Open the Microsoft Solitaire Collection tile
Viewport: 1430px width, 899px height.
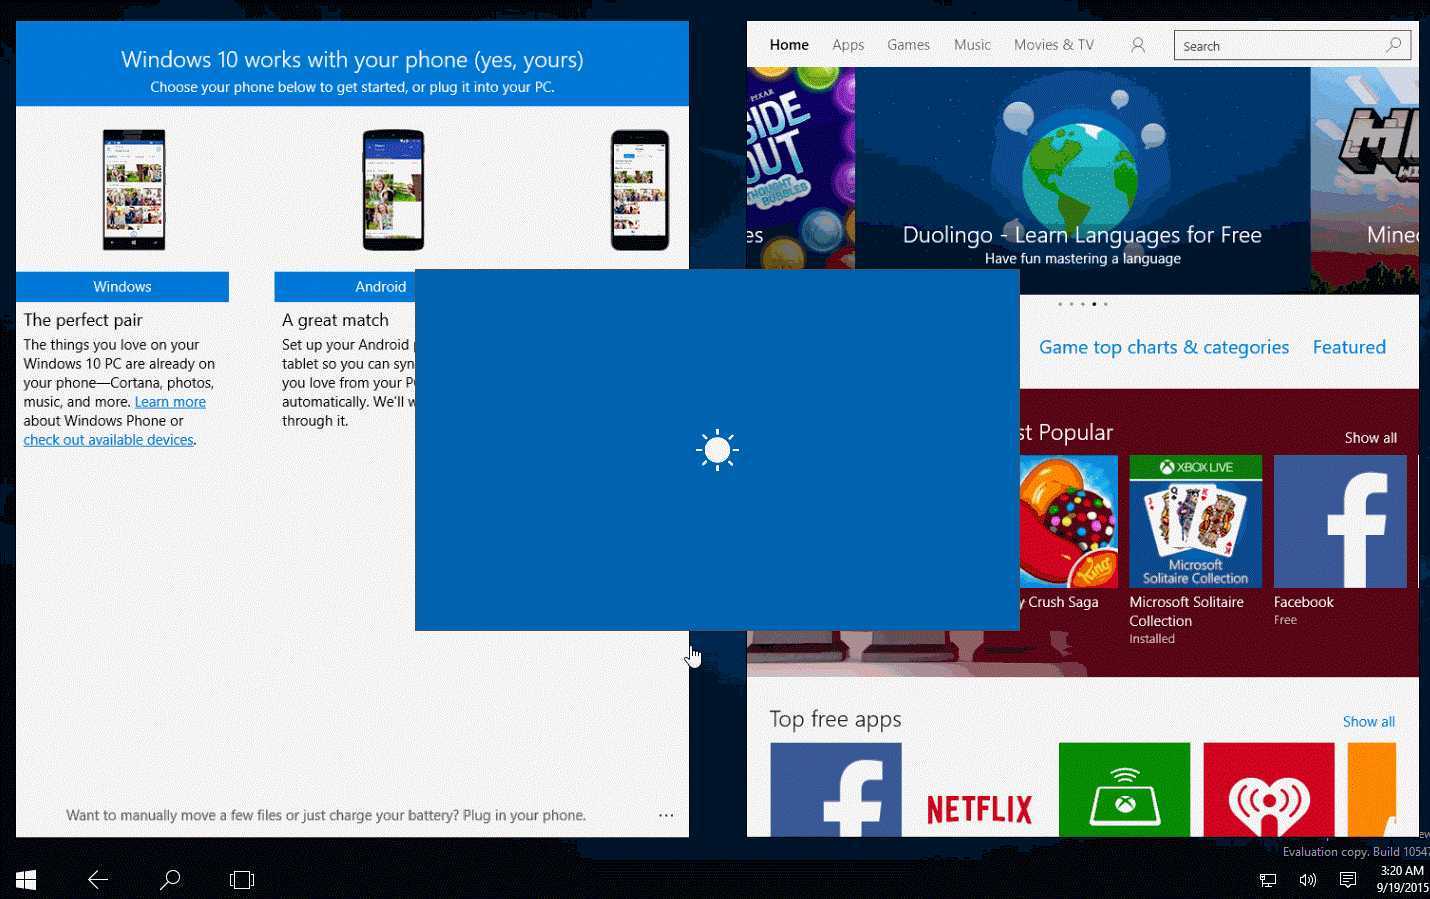tap(1196, 550)
